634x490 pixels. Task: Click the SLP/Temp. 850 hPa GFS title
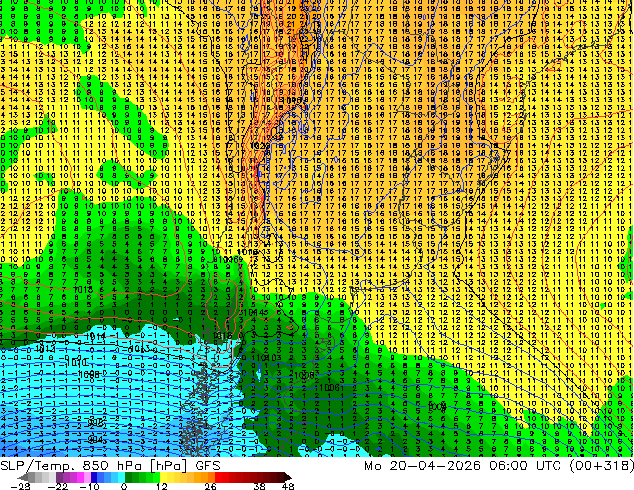110,466
